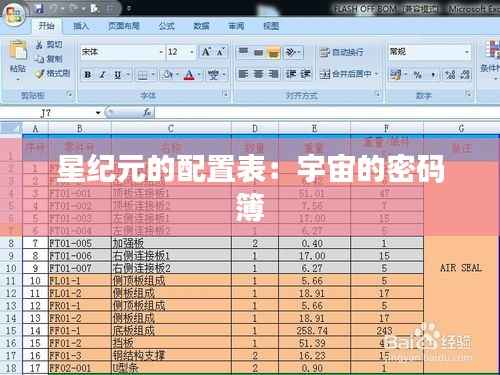Click the Merge & Center (合并后居中) button
Image resolution: width=500 pixels, height=375 pixels.
[346, 74]
